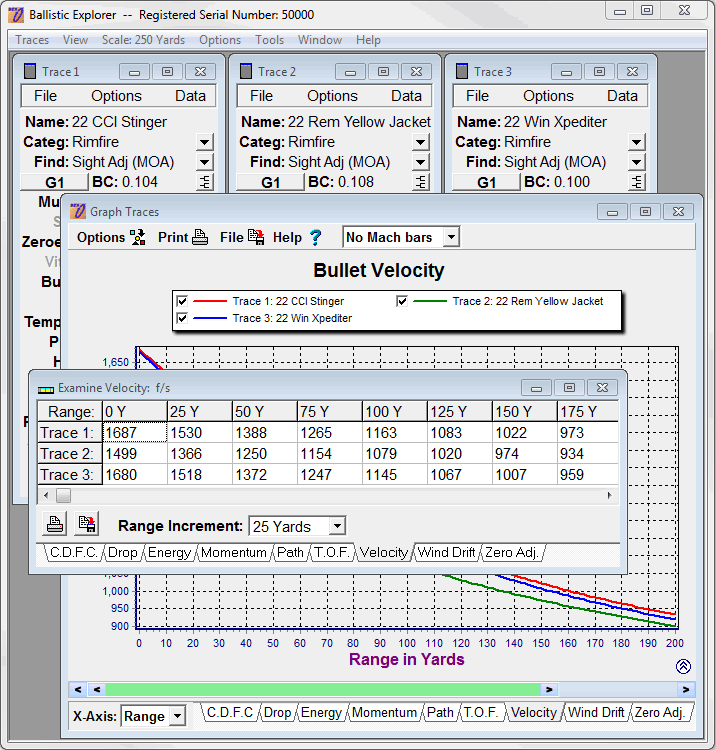Open the Tools menu in main menu bar
The height and width of the screenshot is (750, 716).
tap(269, 40)
